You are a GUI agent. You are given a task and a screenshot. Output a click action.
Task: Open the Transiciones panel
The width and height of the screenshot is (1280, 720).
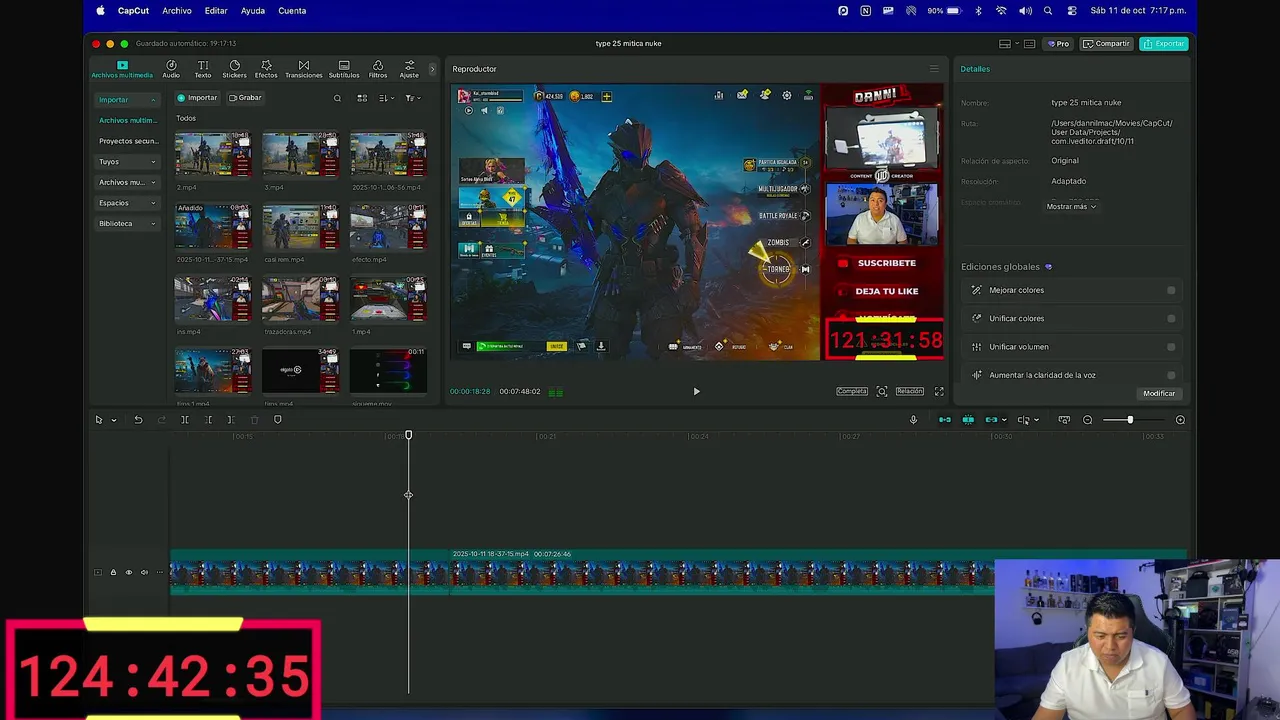coord(304,69)
